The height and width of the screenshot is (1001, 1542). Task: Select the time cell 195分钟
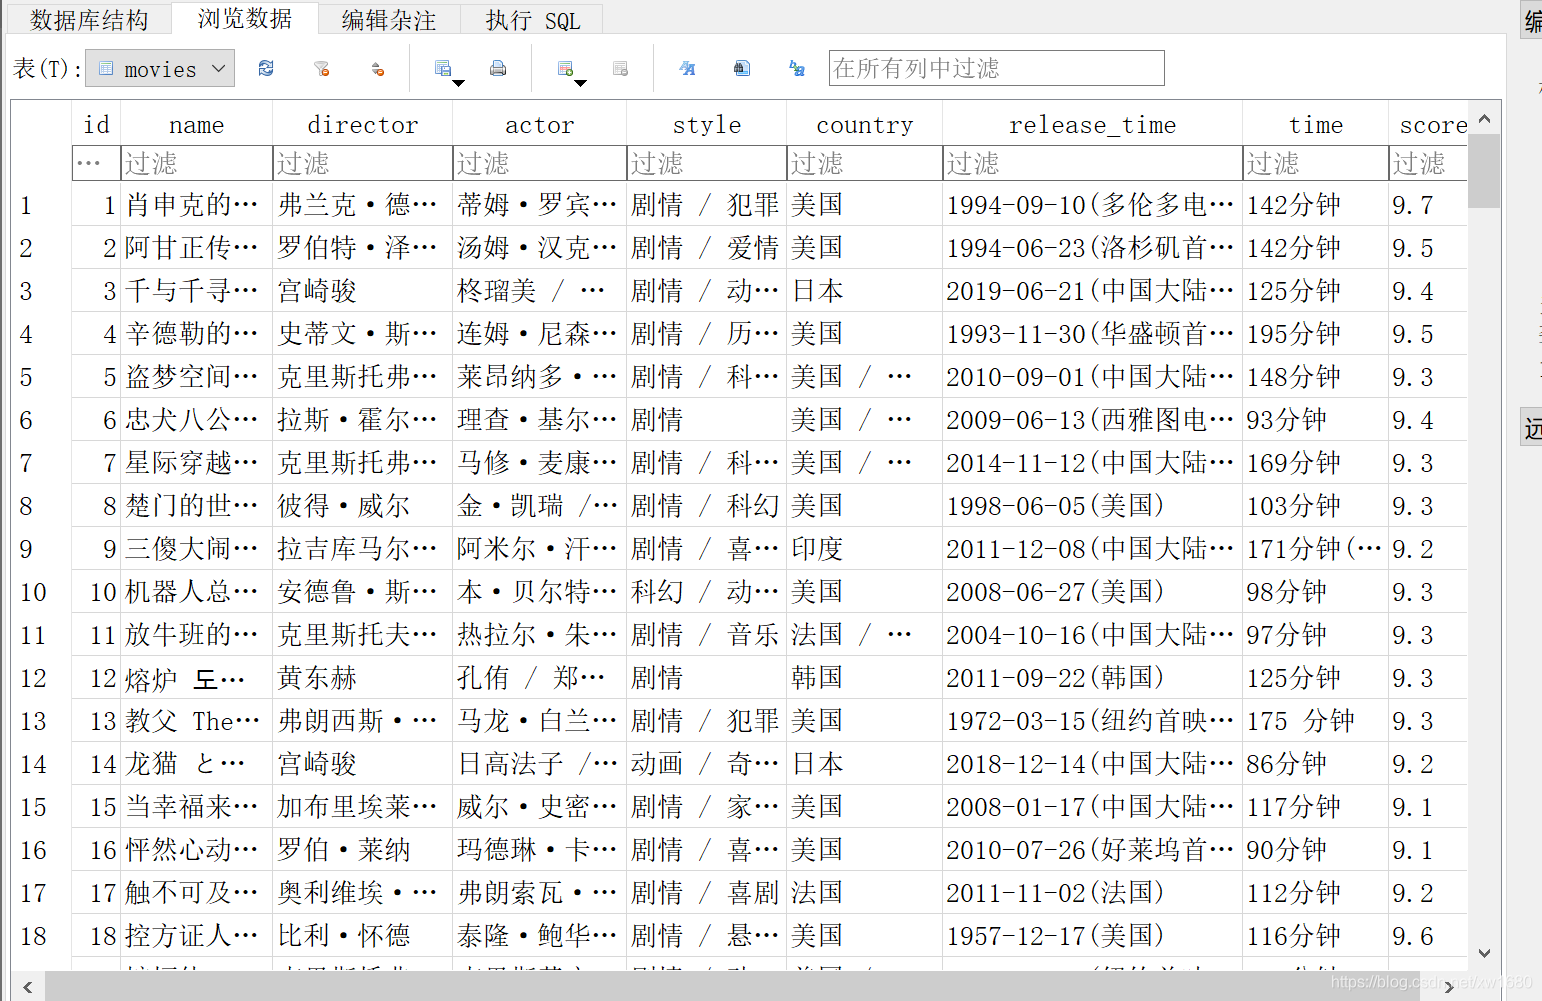point(1315,334)
